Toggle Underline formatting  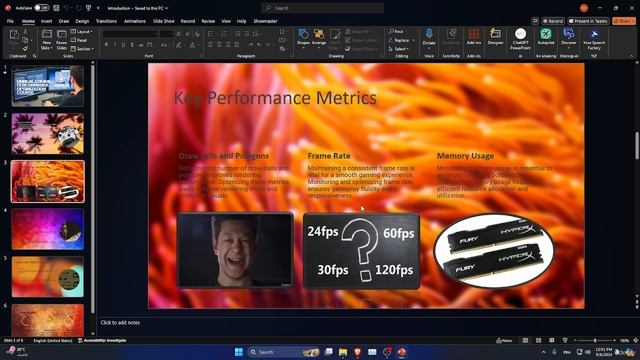(123, 44)
